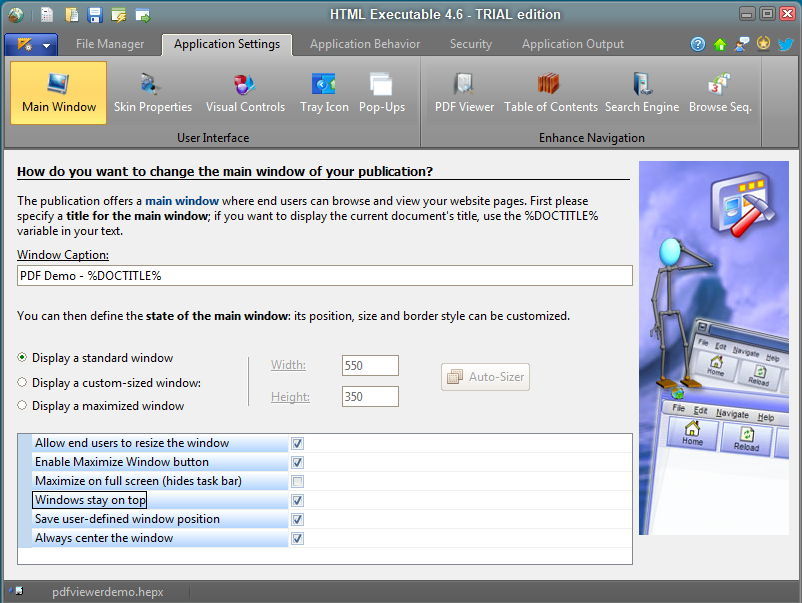The width and height of the screenshot is (802, 603).
Task: Open Browse Seq. settings
Action: click(x=720, y=93)
